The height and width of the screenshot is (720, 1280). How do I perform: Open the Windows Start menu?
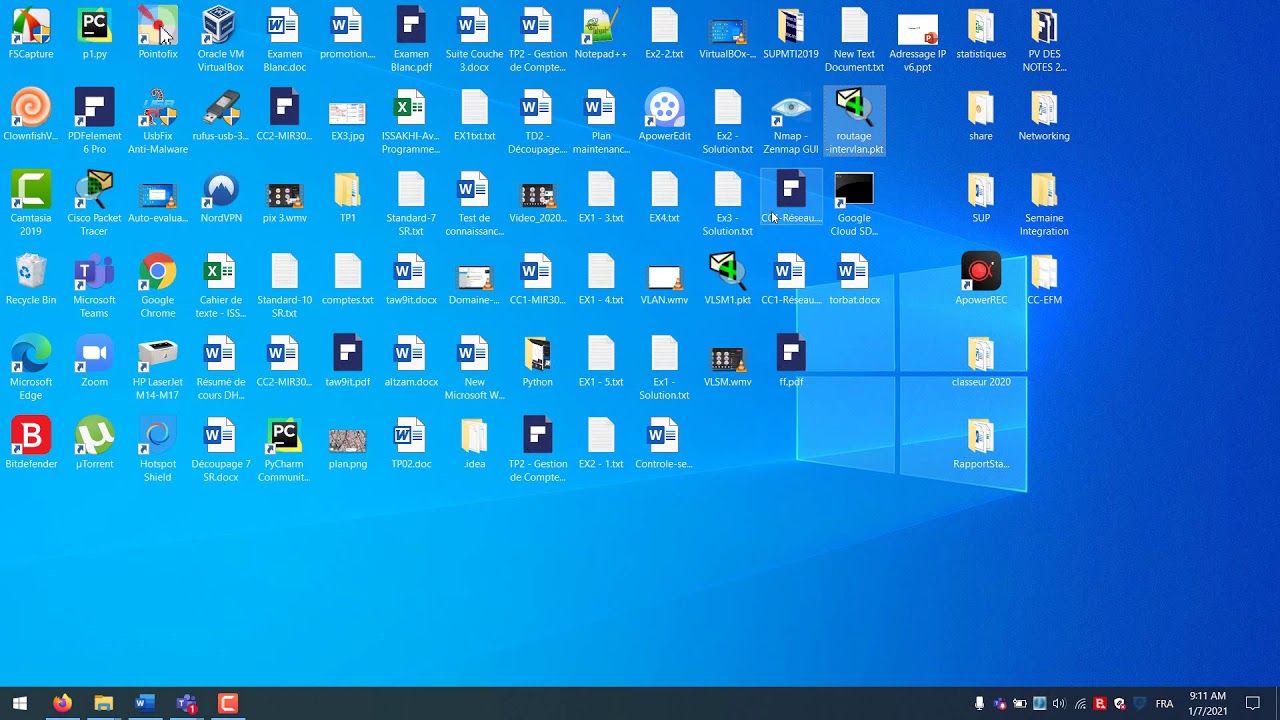(19, 703)
